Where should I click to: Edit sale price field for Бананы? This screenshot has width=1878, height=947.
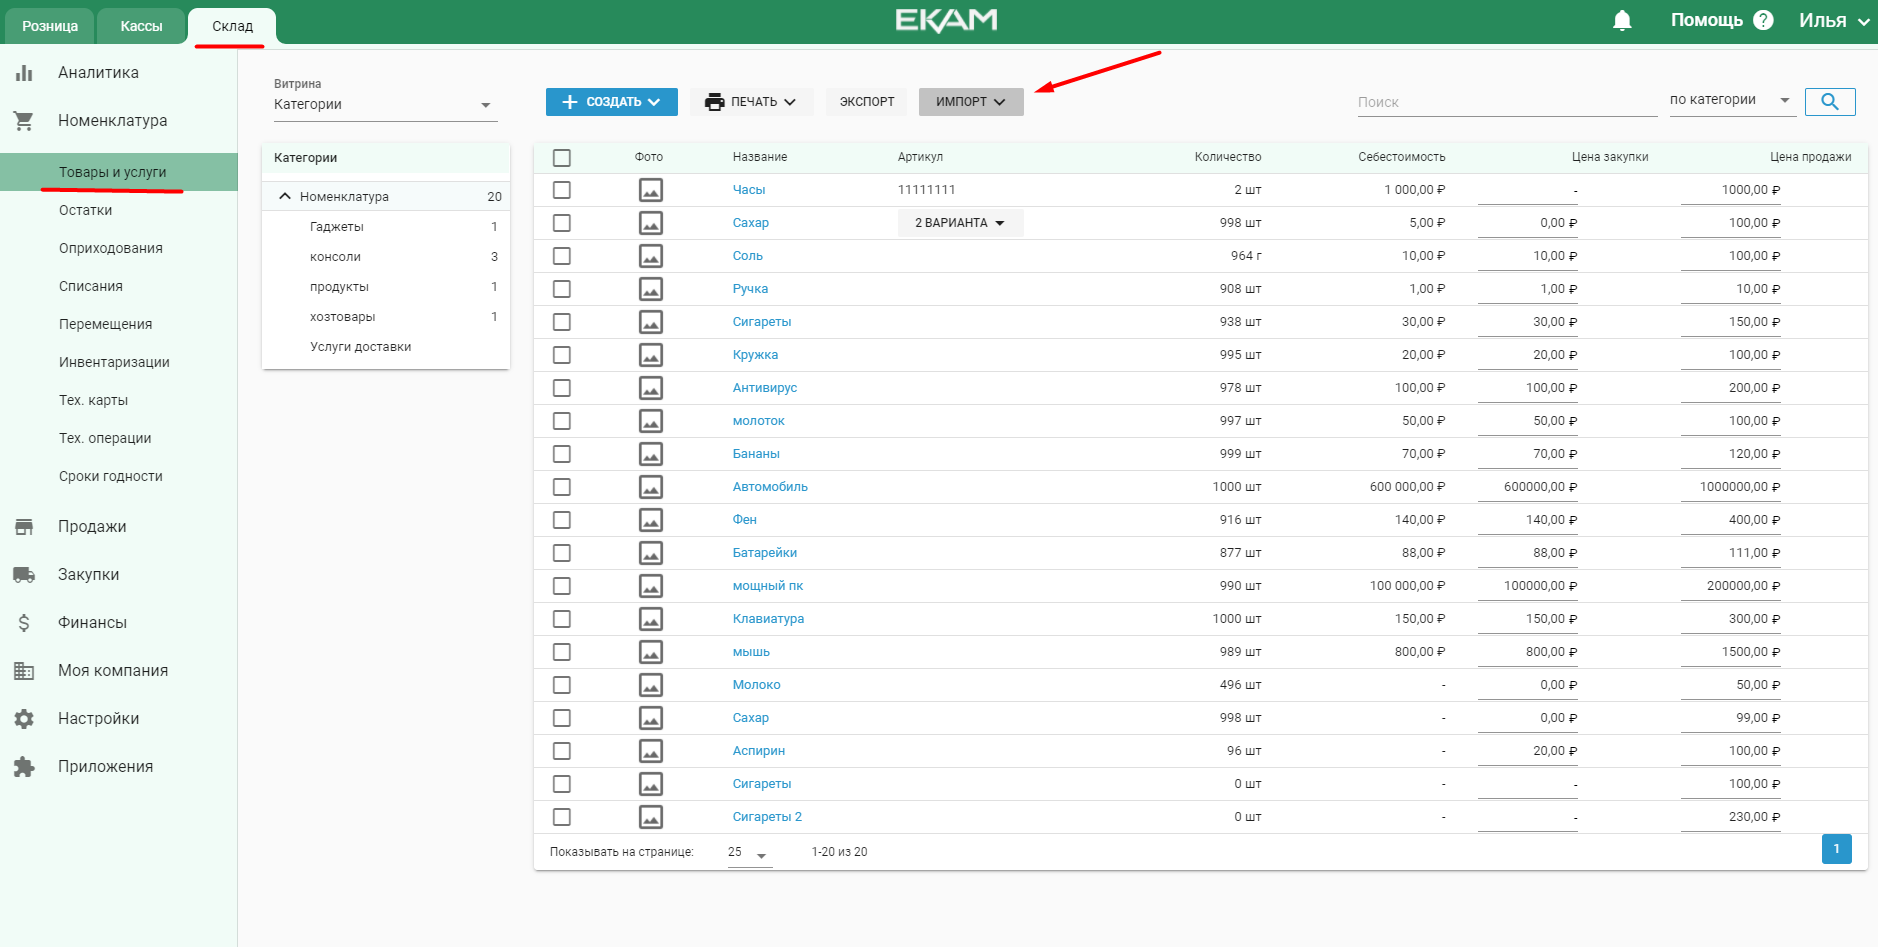tap(1731, 454)
